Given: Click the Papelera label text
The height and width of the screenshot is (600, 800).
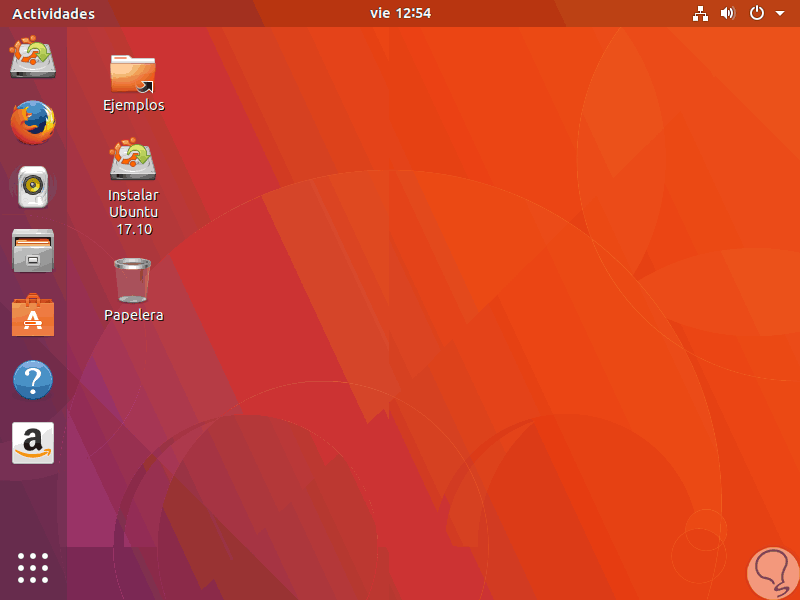Looking at the screenshot, I should [134, 315].
